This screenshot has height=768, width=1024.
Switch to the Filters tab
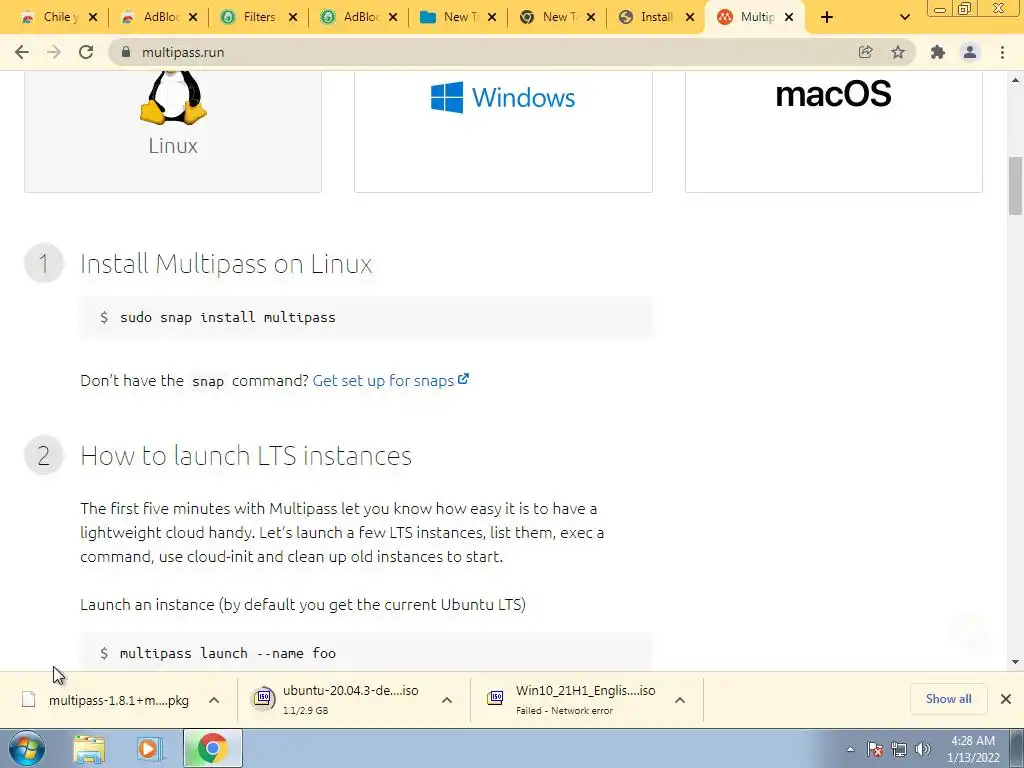point(249,17)
